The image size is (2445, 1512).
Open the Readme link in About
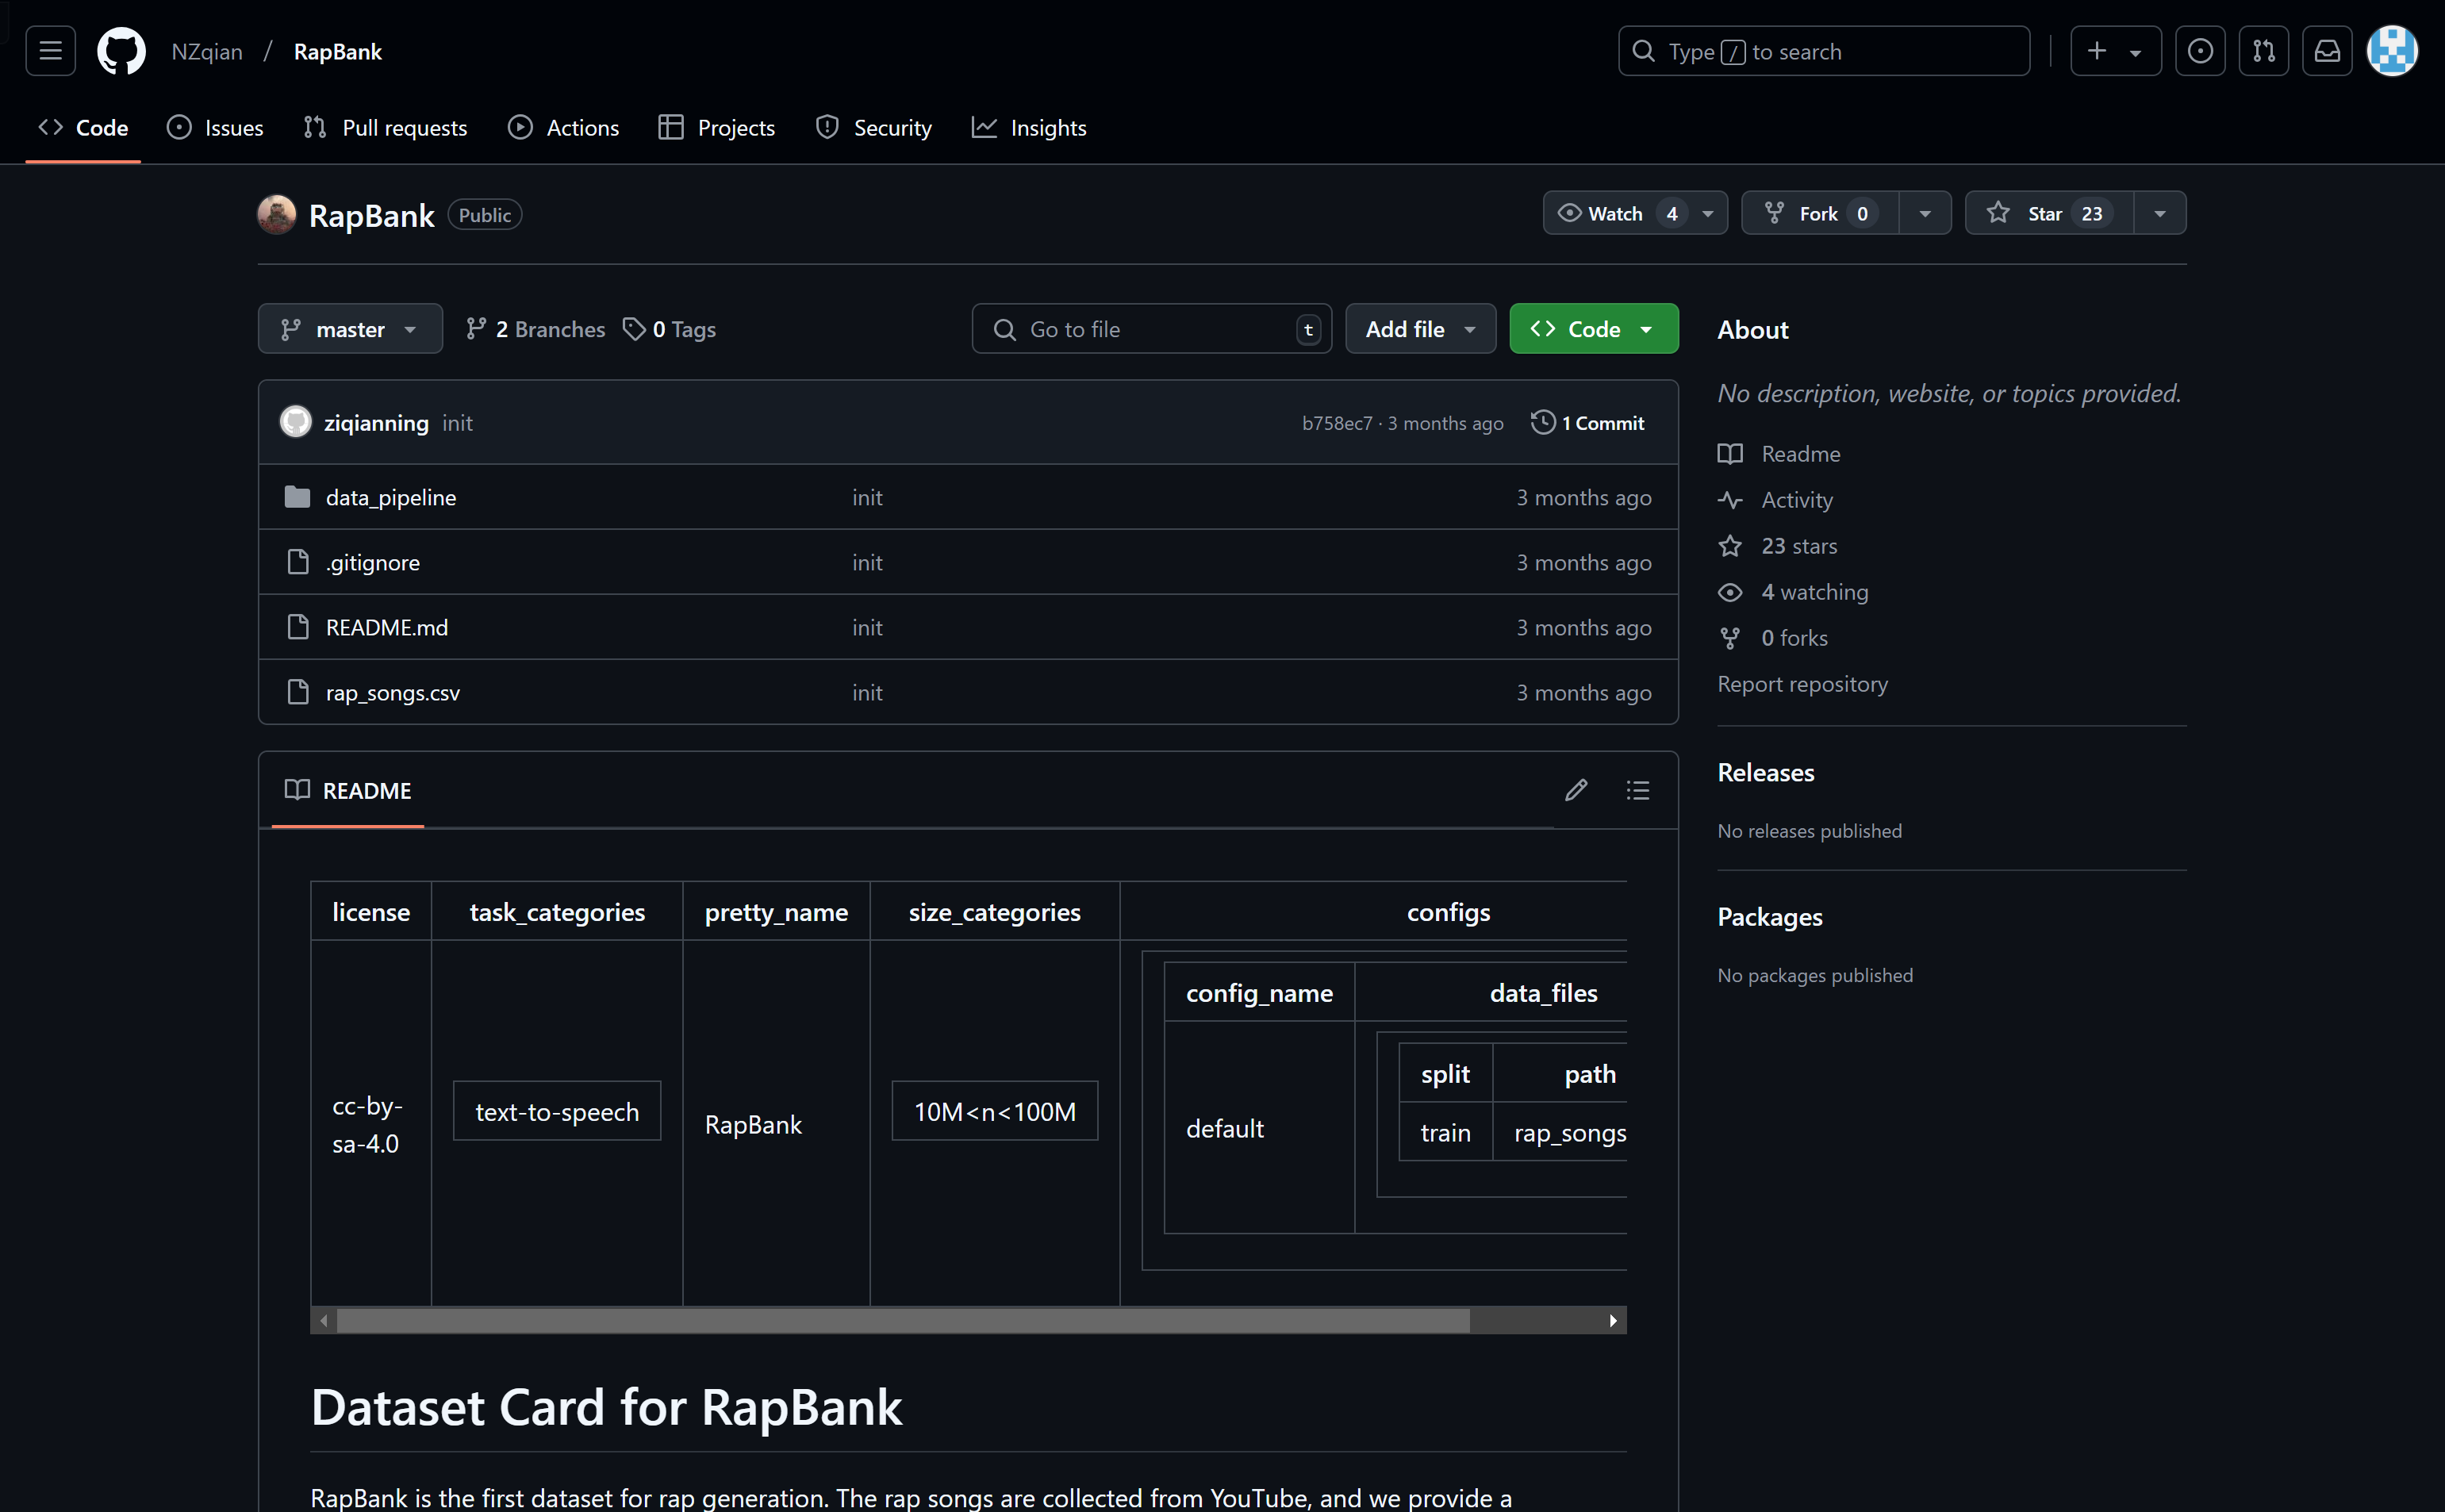(1800, 453)
